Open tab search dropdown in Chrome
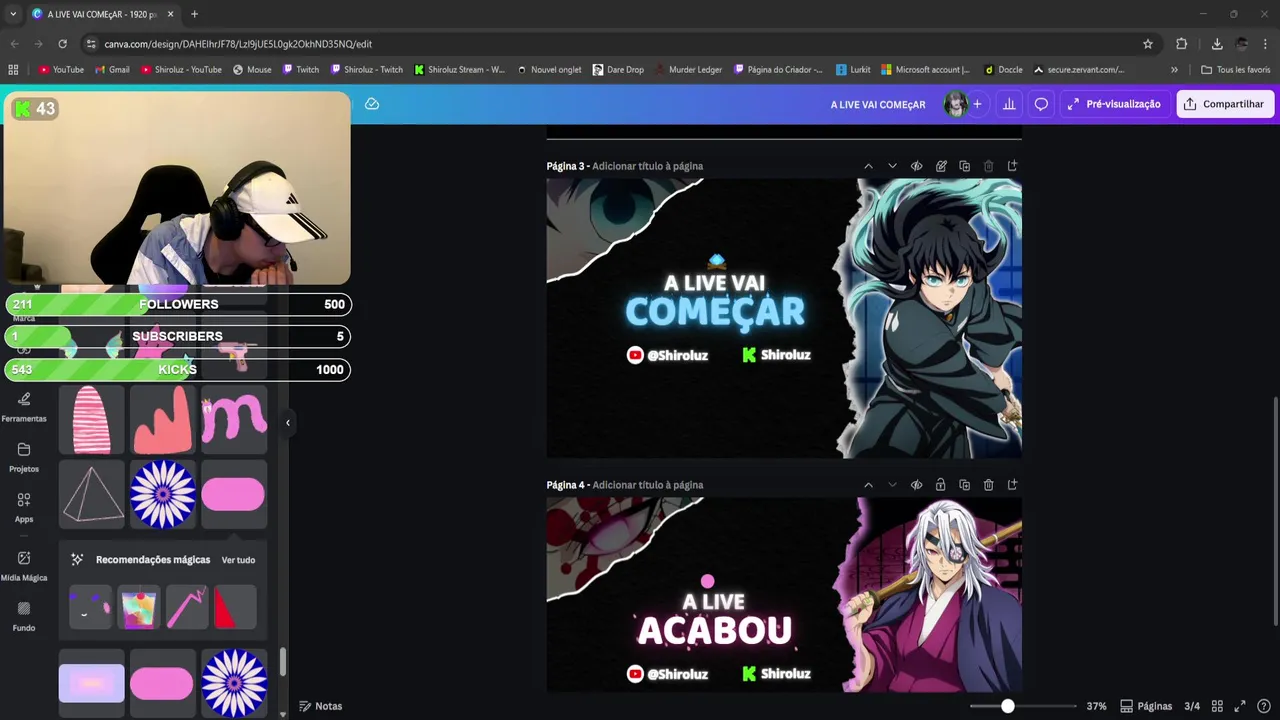Image resolution: width=1280 pixels, height=720 pixels. (x=13, y=14)
